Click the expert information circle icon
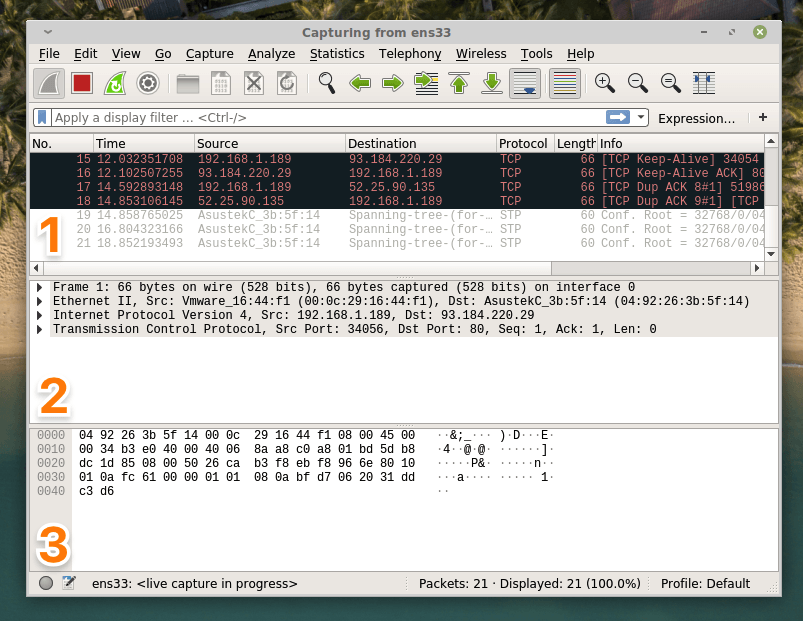This screenshot has height=621, width=803. tap(46, 583)
